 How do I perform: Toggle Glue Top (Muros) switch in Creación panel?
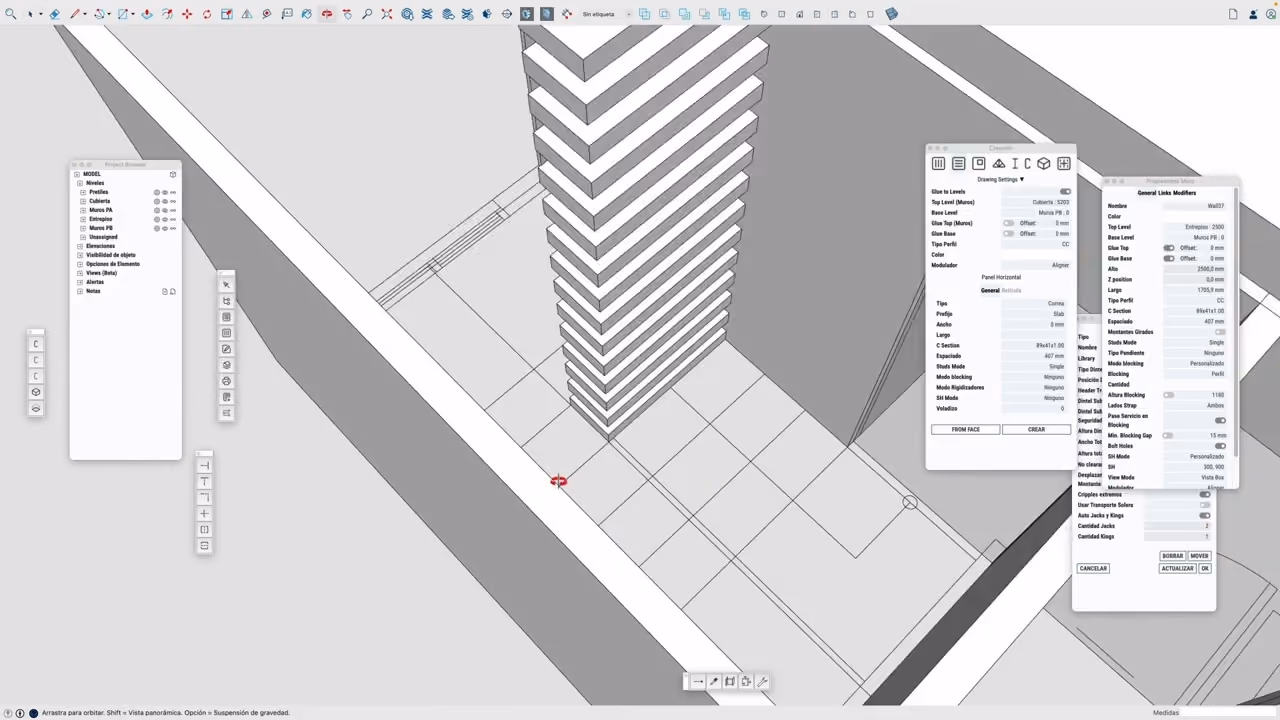[1009, 223]
